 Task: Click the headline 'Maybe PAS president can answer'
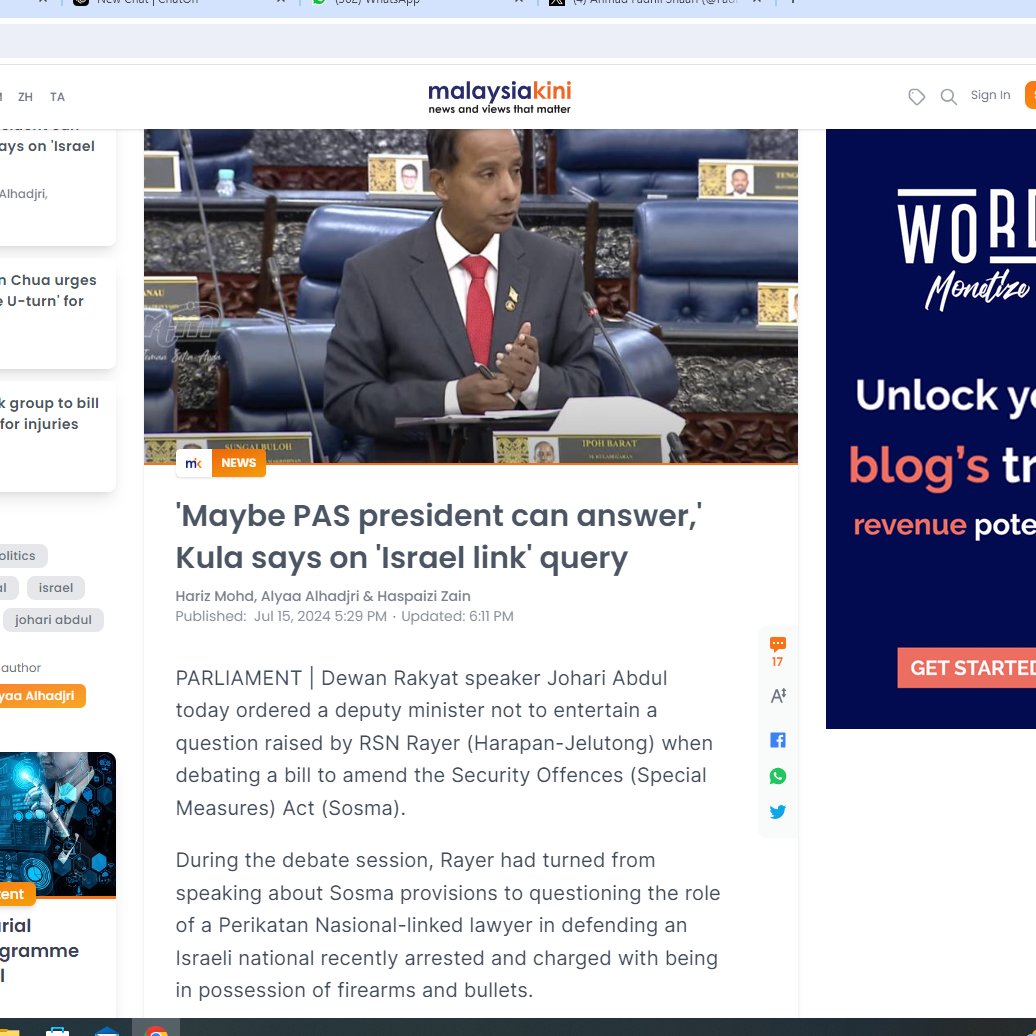pyautogui.click(x=439, y=536)
